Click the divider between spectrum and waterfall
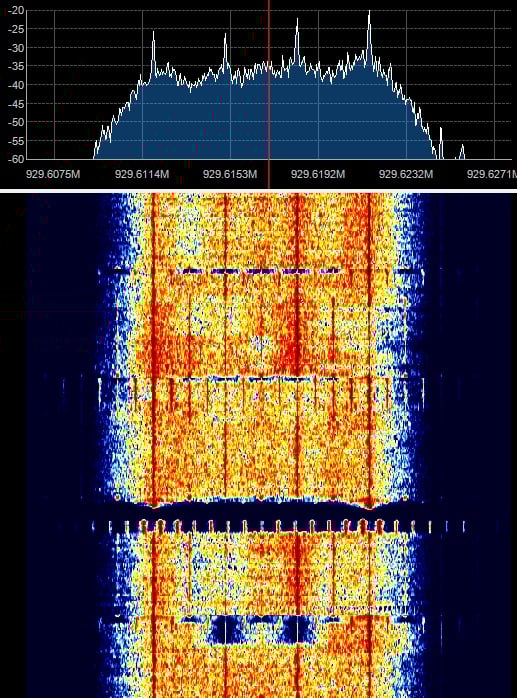 (258, 191)
